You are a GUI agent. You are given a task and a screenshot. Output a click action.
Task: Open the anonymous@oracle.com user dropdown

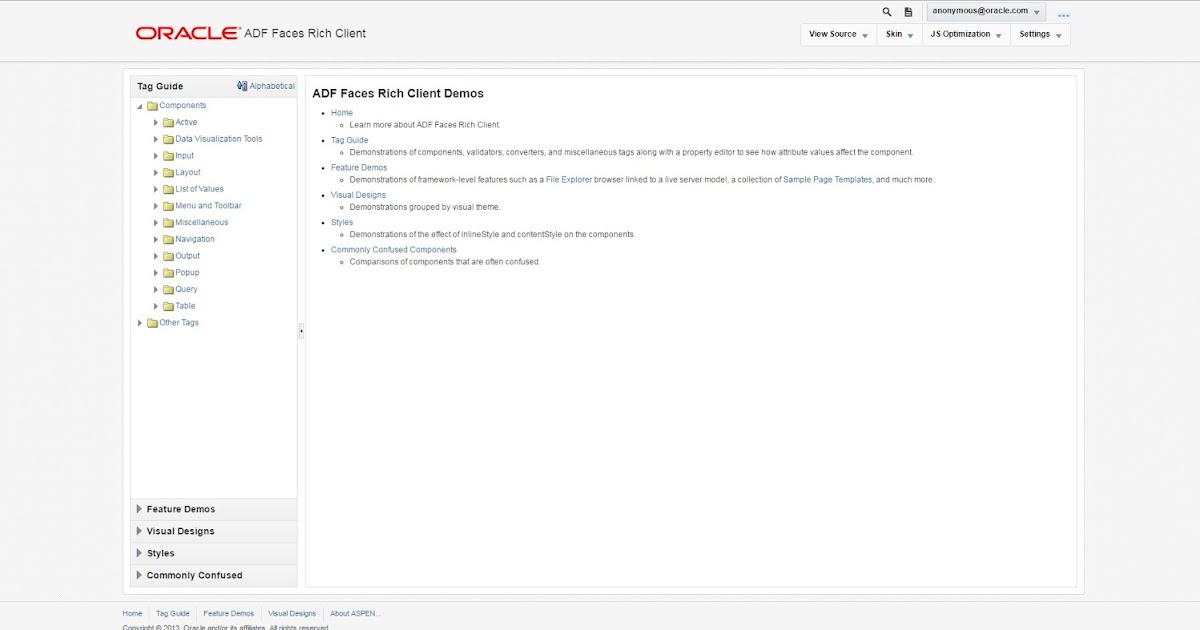click(985, 10)
